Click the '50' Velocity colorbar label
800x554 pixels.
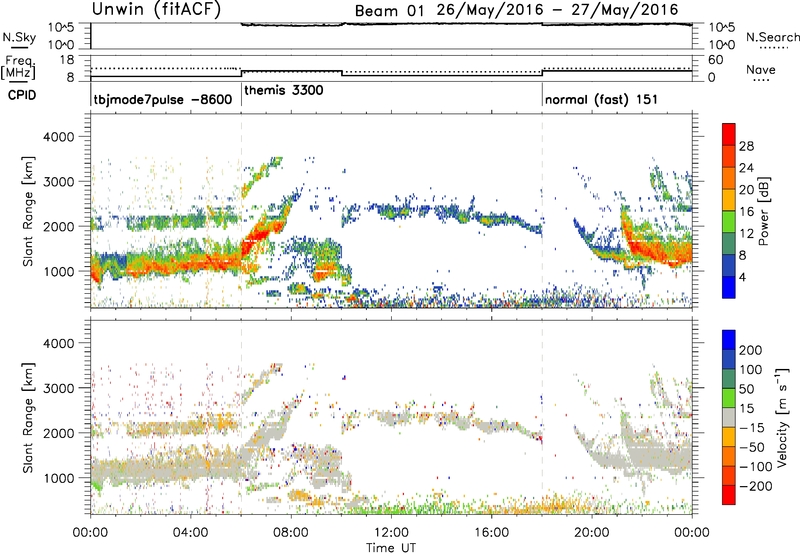(x=747, y=389)
